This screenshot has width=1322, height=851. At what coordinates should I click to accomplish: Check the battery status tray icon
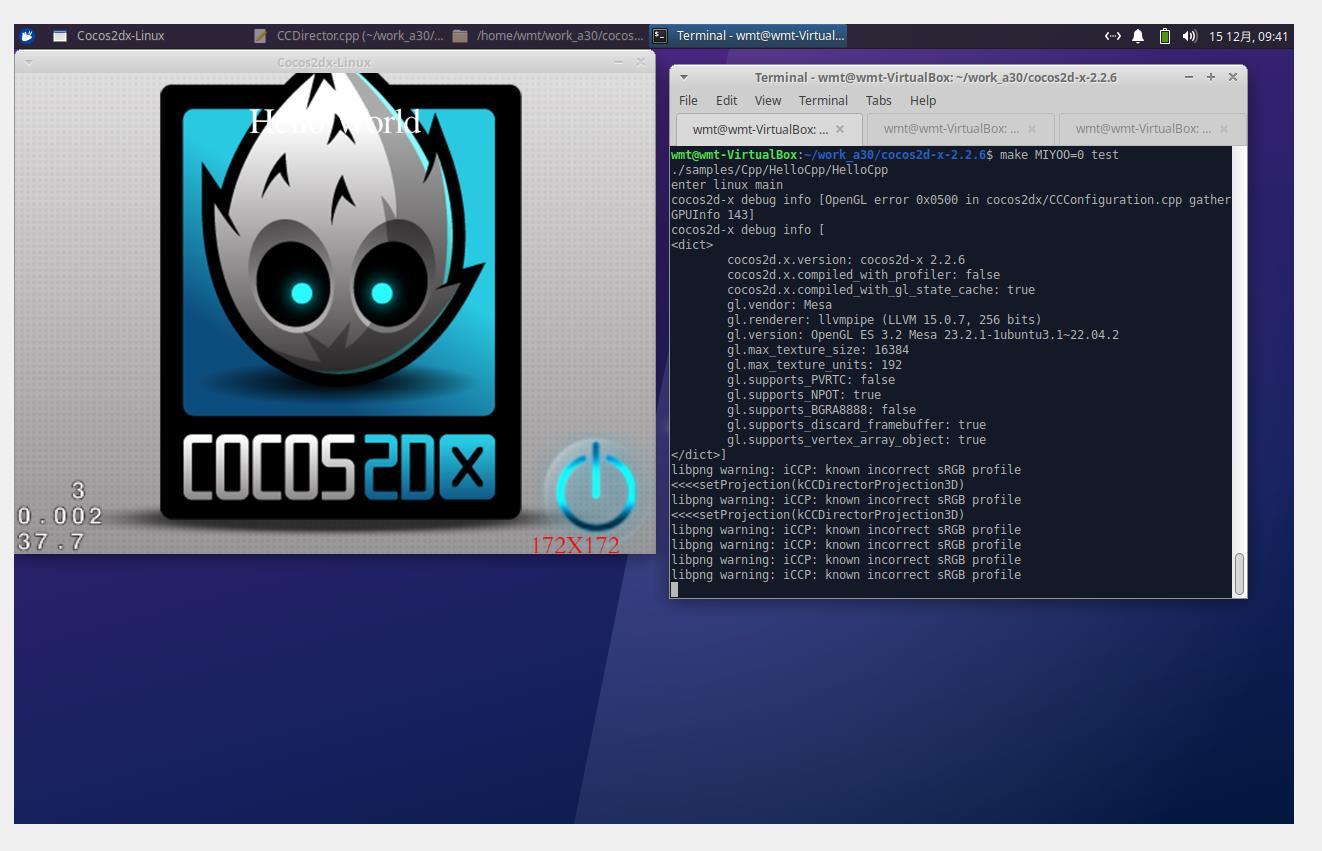coord(1165,36)
